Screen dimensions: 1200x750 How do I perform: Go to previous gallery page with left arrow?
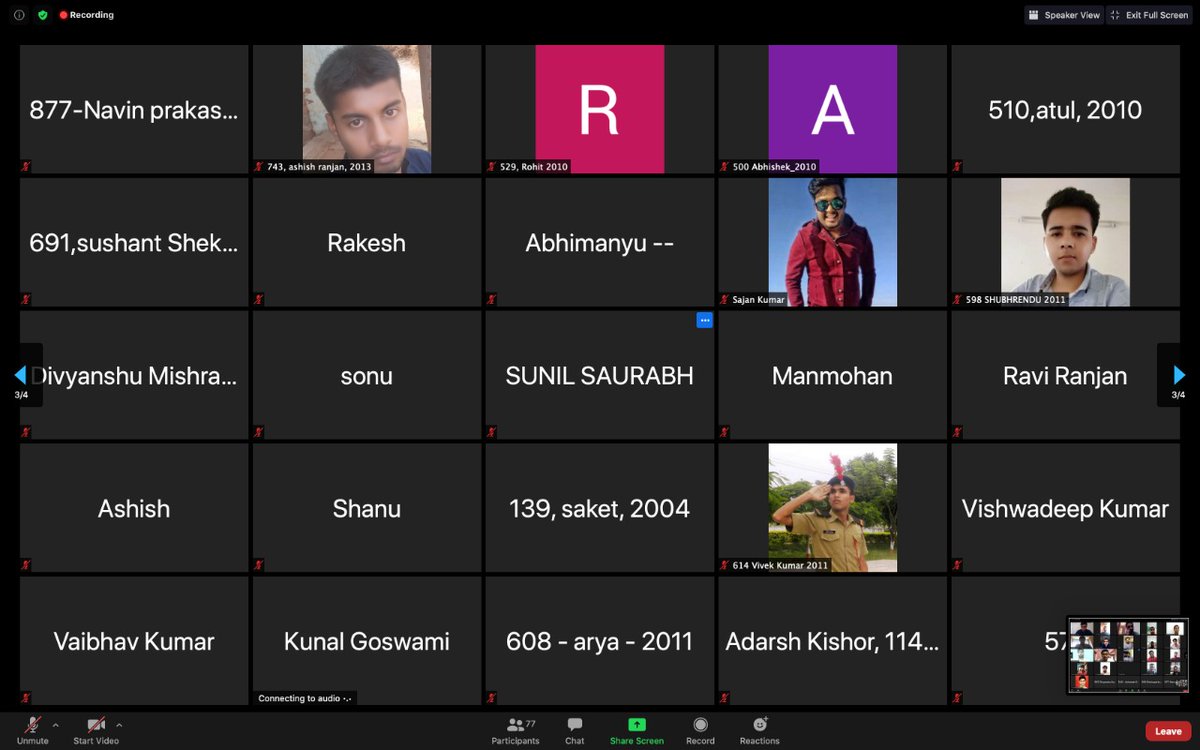pos(20,375)
